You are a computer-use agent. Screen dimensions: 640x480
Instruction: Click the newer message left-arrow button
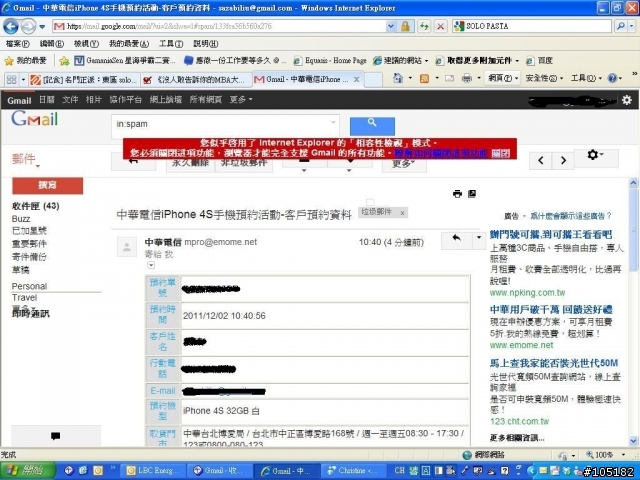541,160
